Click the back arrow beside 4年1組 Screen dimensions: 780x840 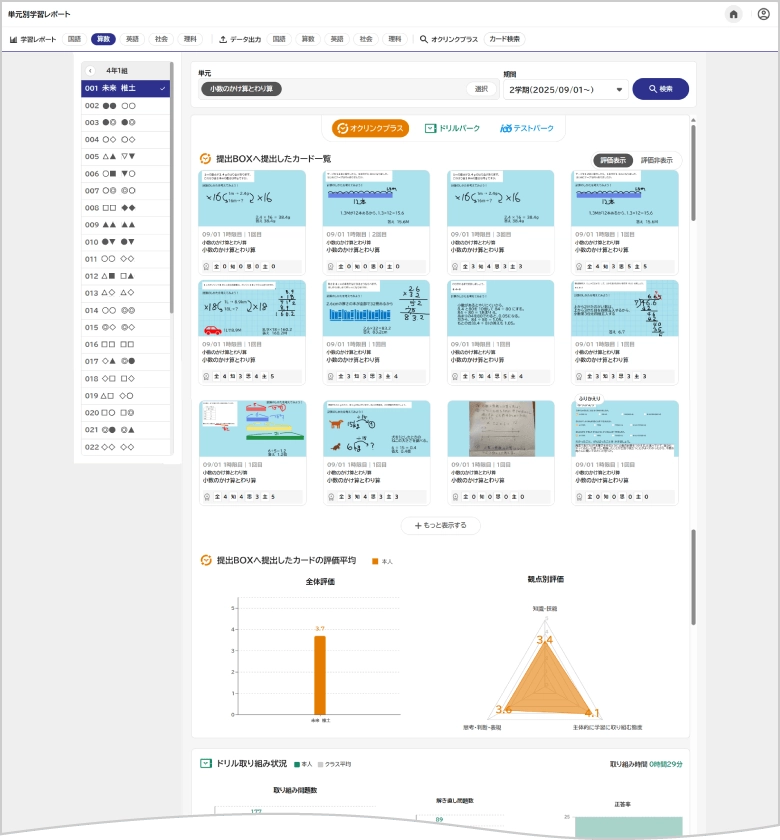point(90,71)
